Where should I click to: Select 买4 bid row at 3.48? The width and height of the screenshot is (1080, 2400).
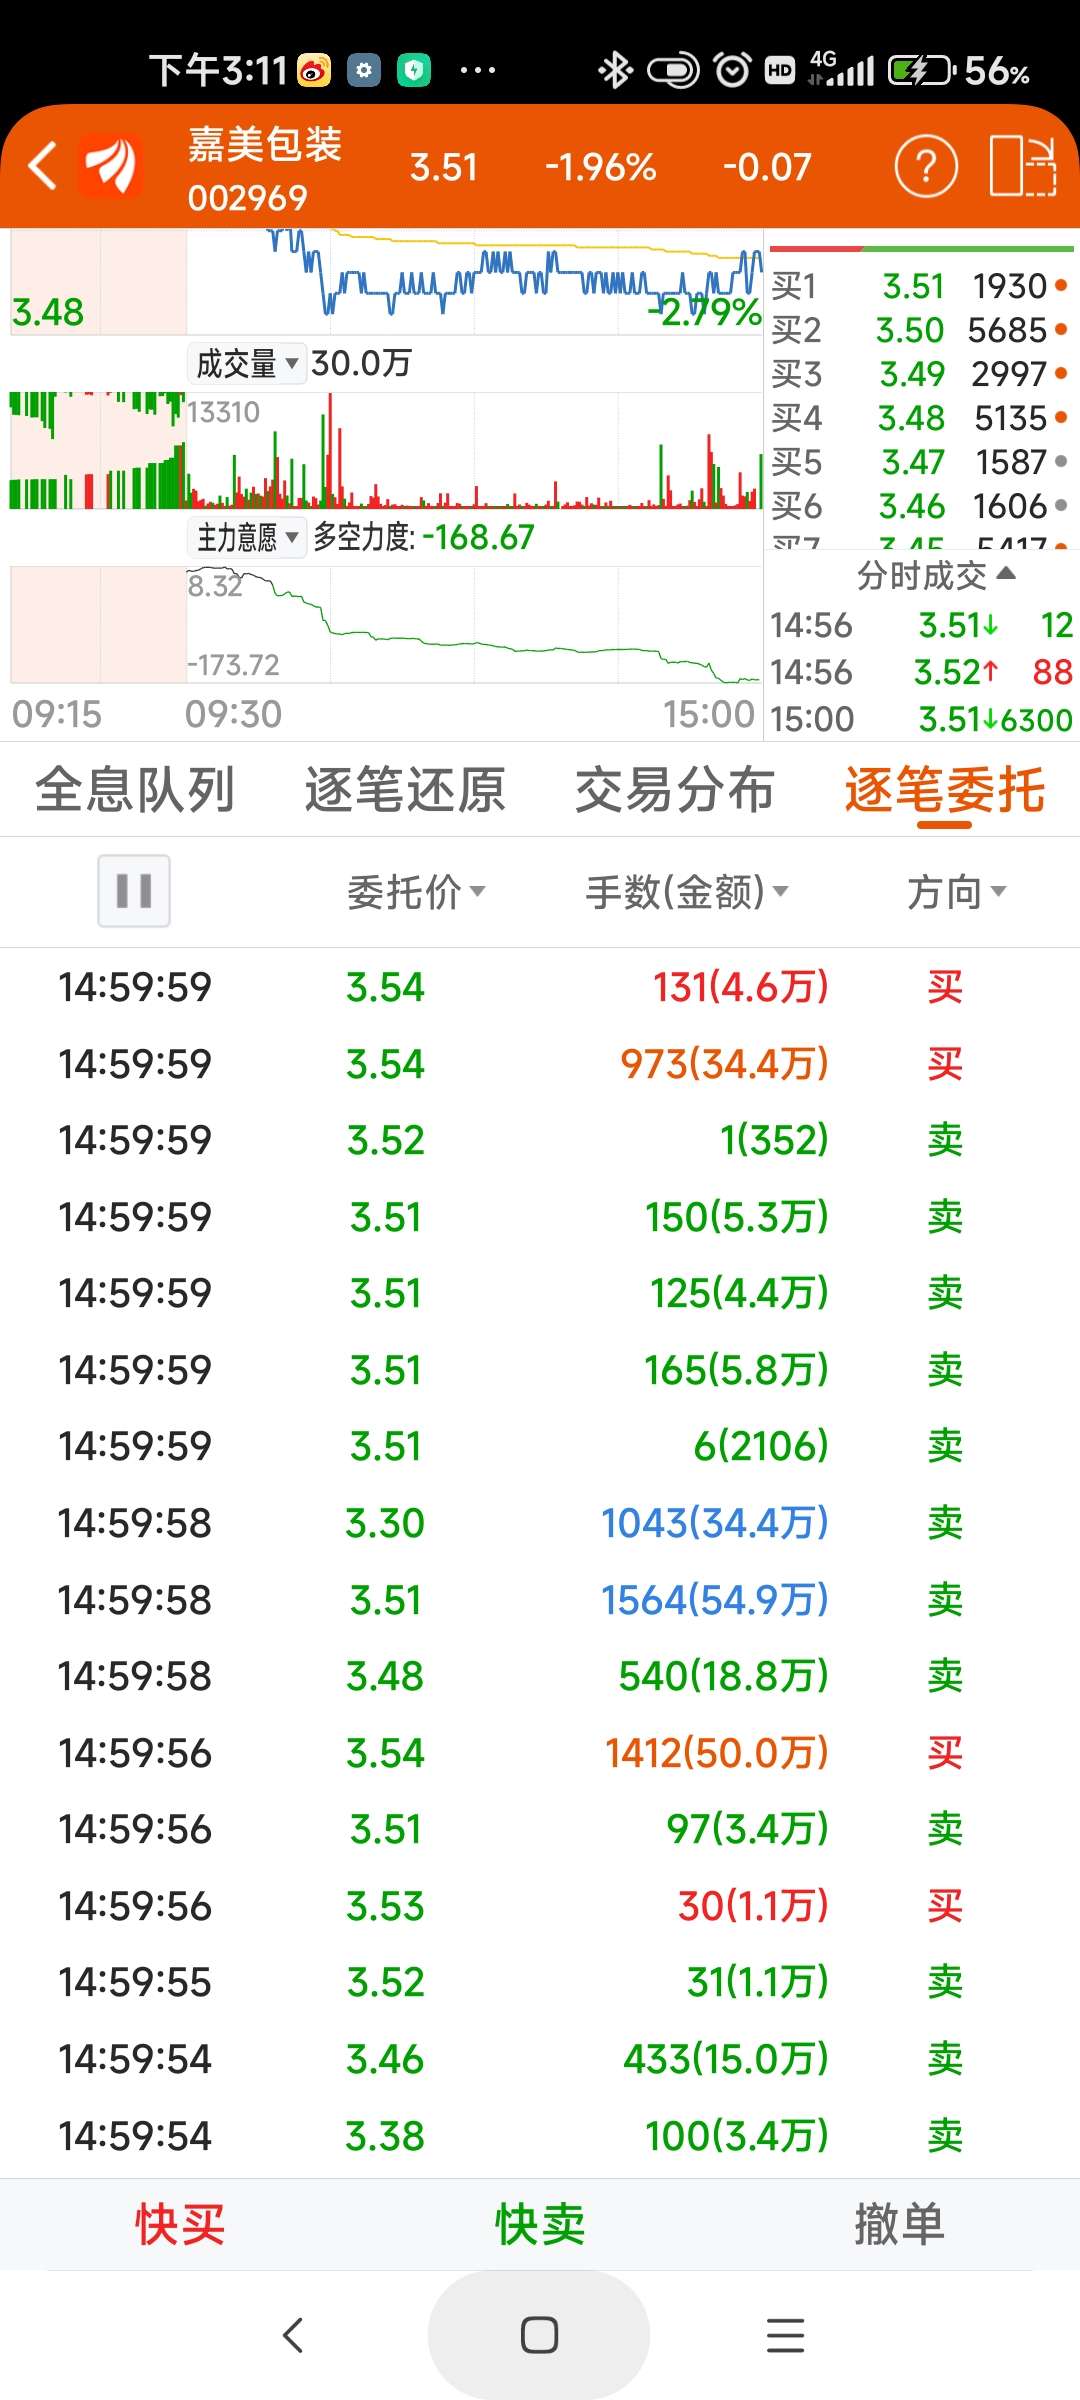(x=920, y=418)
